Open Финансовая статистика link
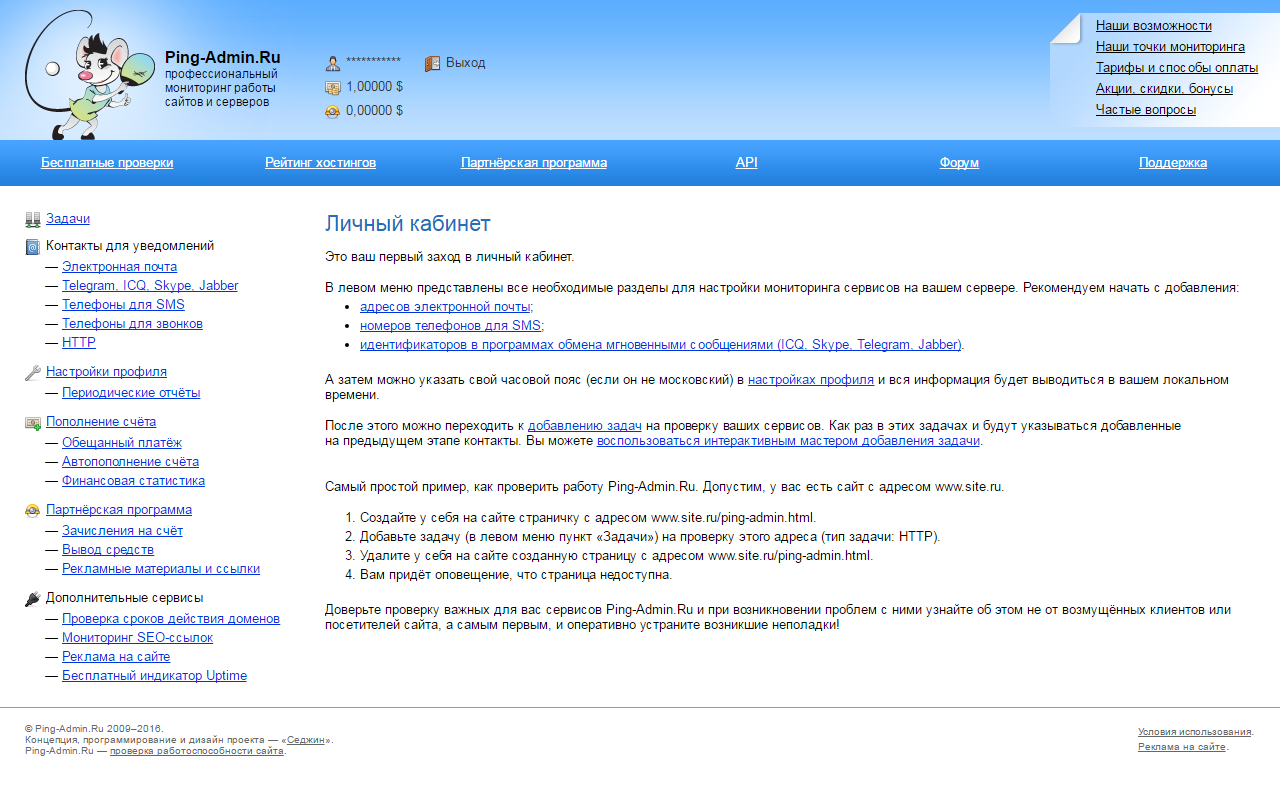The image size is (1280, 800). (133, 481)
